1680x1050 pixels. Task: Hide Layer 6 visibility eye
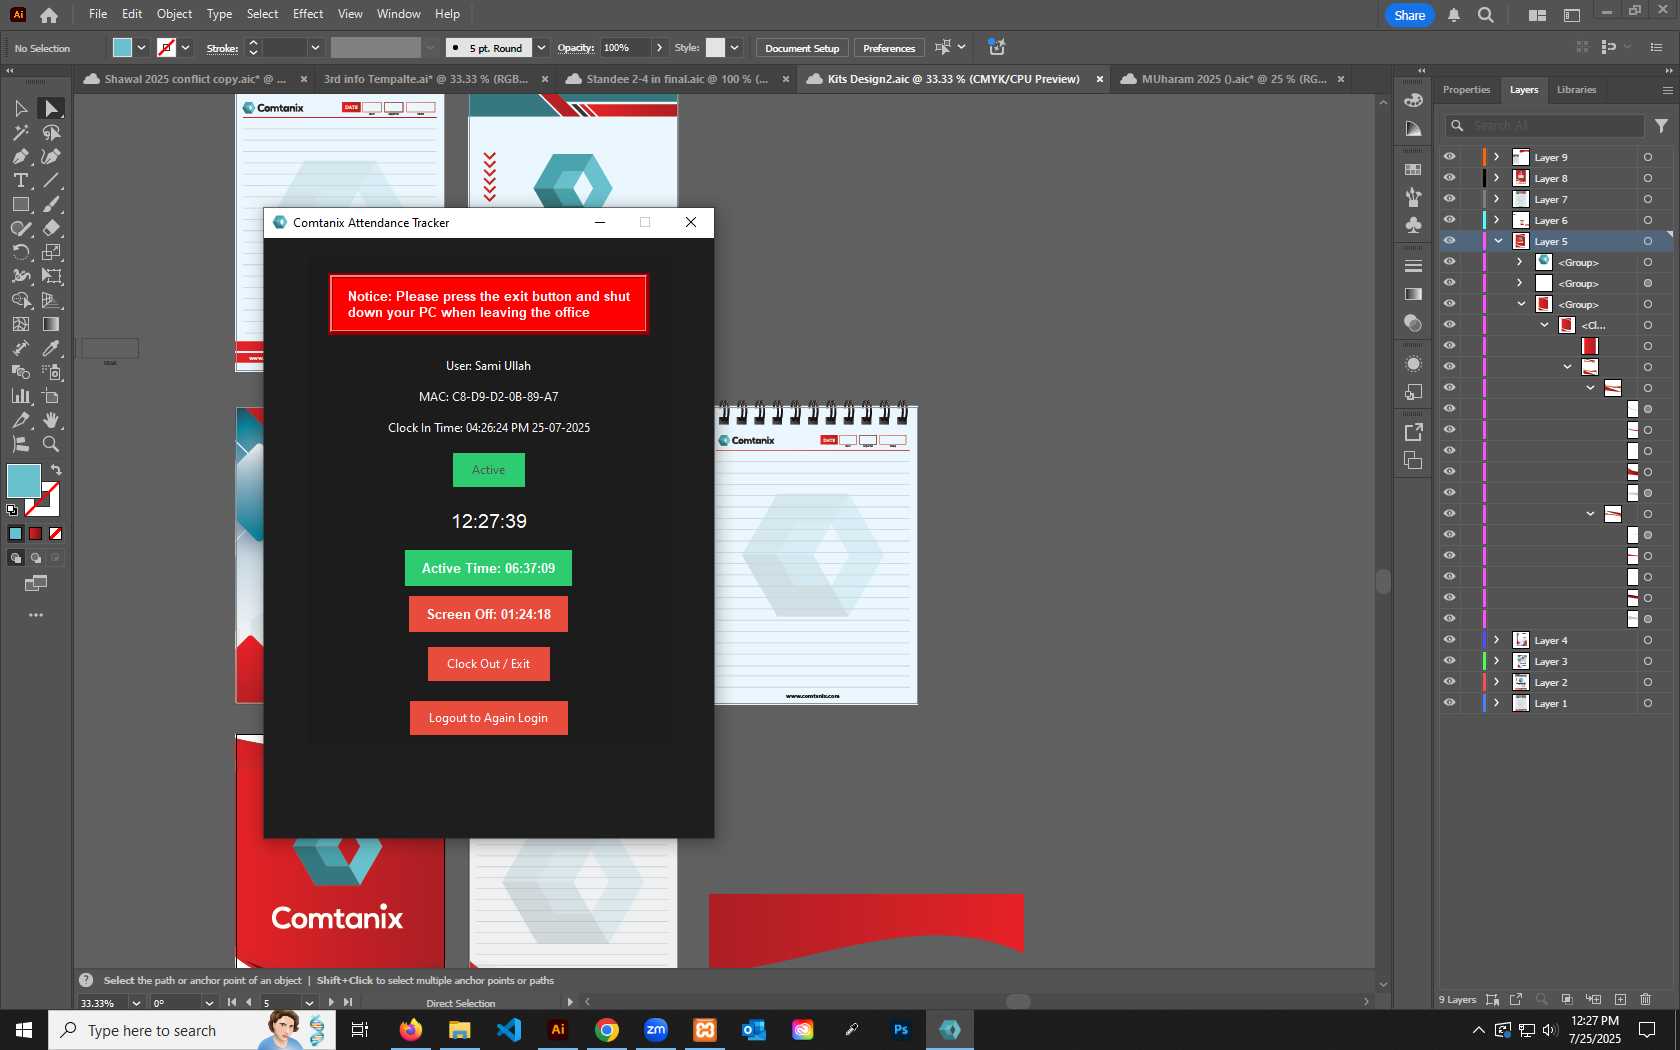(x=1449, y=220)
